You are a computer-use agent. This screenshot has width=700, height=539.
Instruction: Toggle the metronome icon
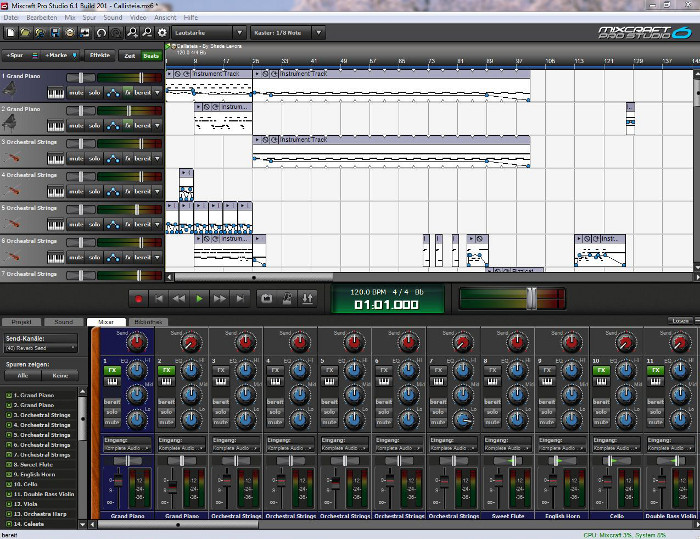click(x=287, y=299)
